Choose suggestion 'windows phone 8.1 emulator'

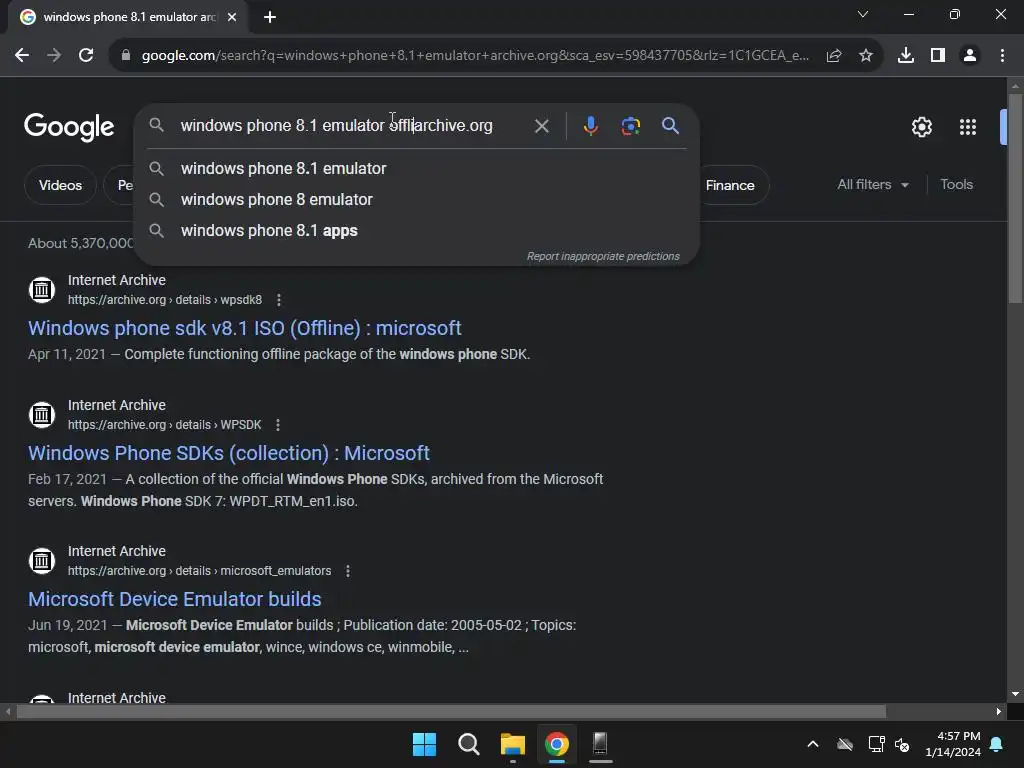416,168
